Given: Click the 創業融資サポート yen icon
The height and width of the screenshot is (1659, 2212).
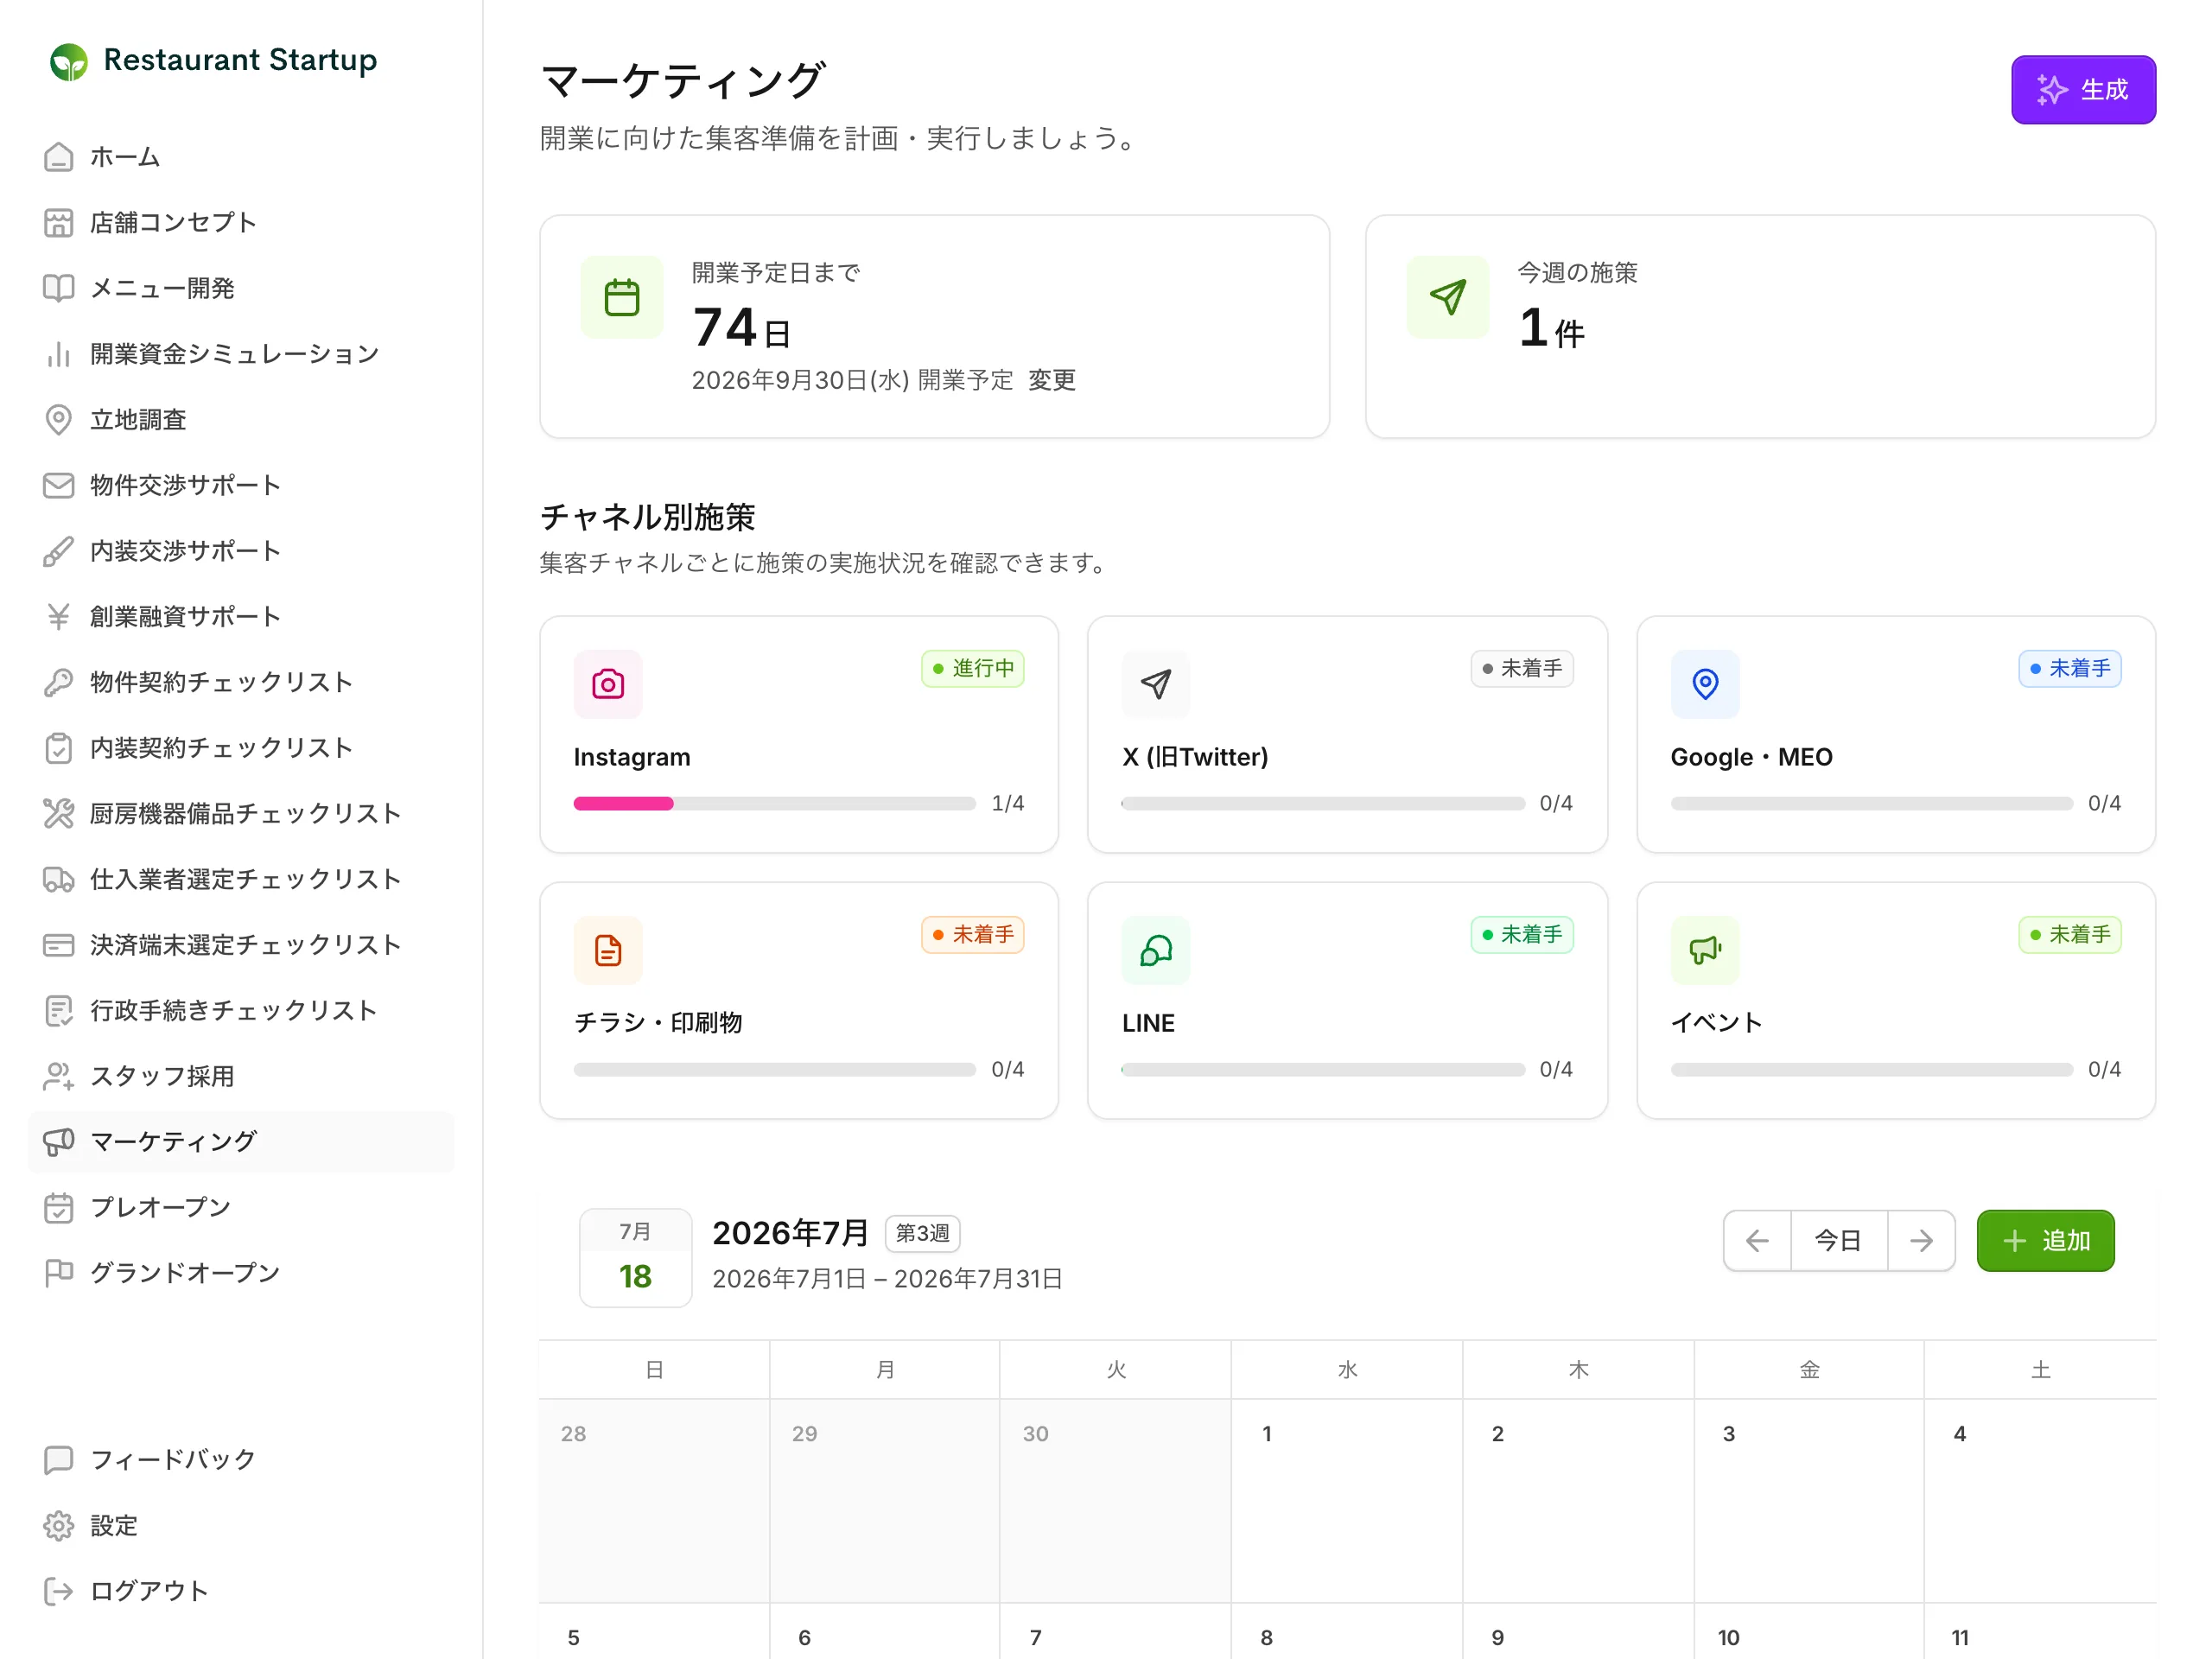Looking at the screenshot, I should click(59, 617).
